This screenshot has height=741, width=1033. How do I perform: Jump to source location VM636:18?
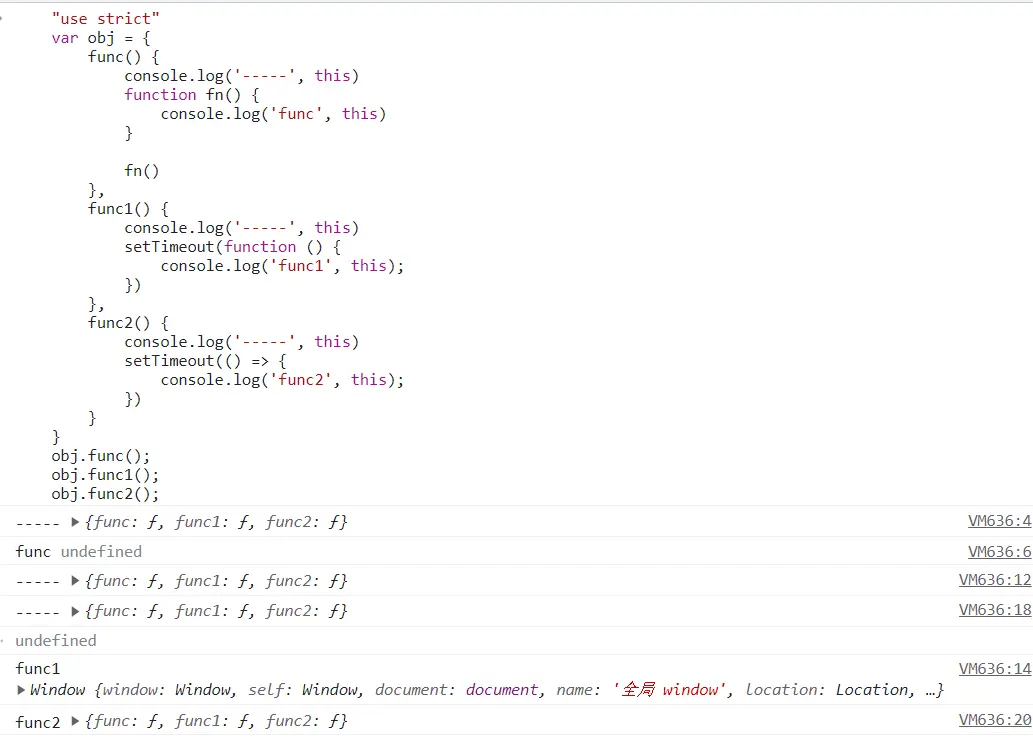(994, 610)
